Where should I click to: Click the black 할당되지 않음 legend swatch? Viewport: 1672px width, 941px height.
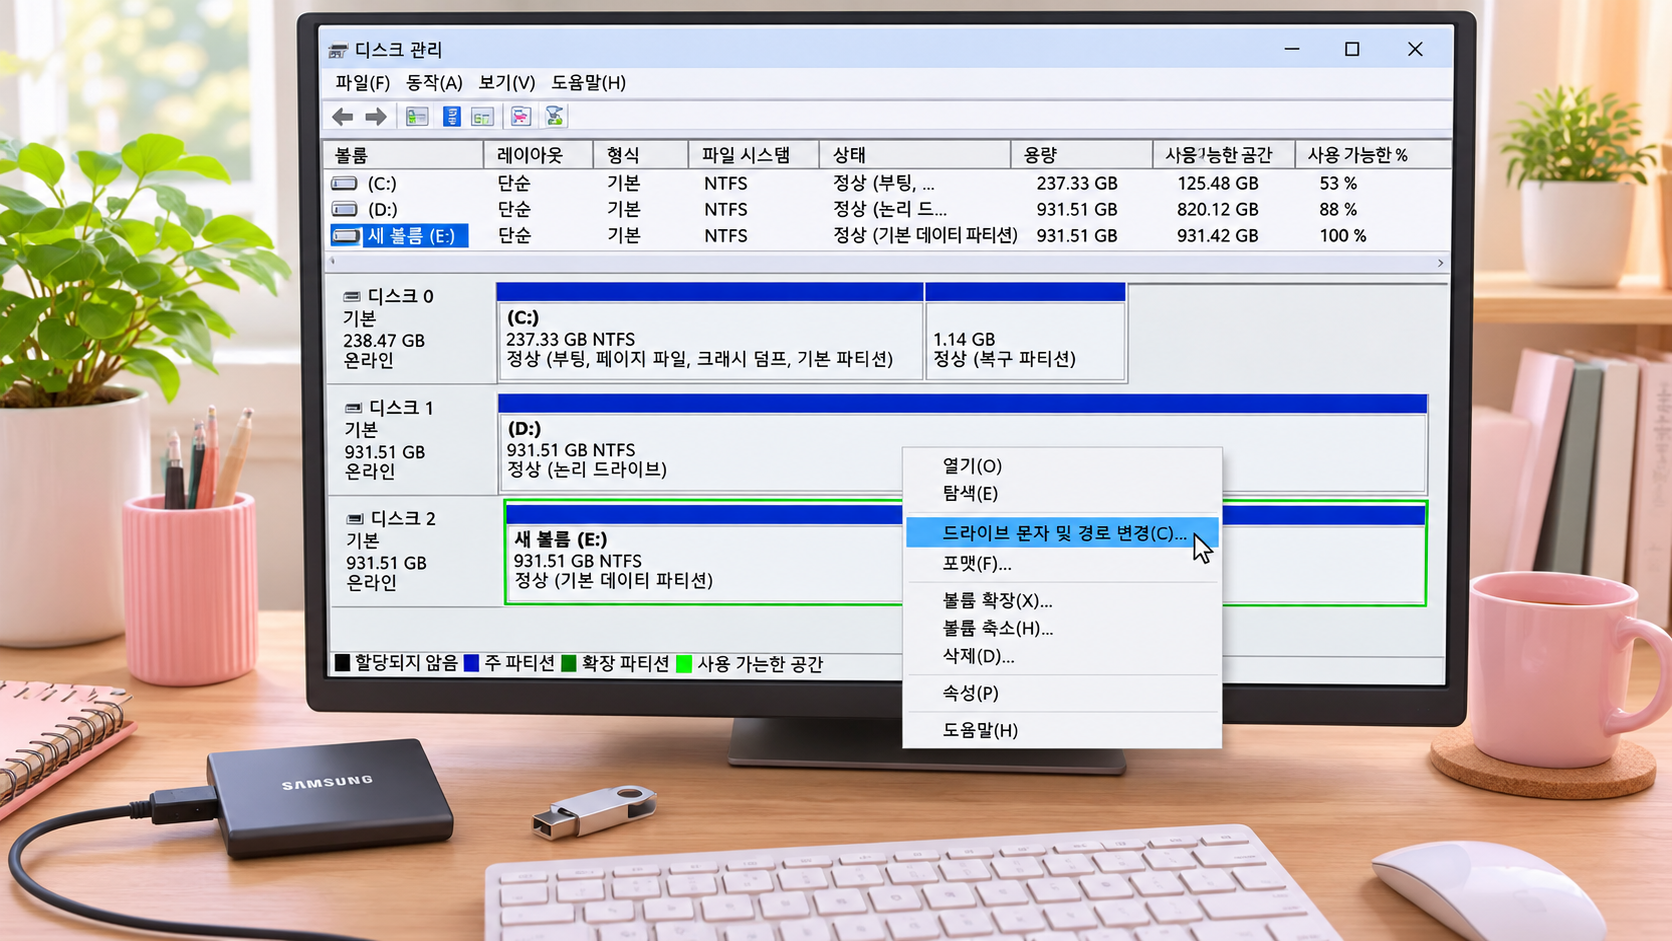(x=342, y=663)
